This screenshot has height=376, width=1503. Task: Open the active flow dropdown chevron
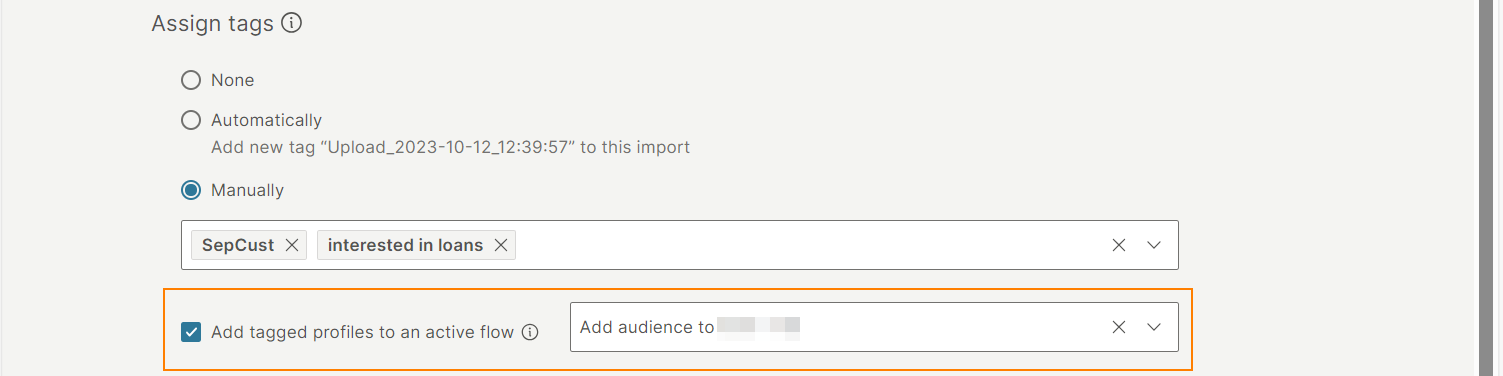pos(1154,327)
